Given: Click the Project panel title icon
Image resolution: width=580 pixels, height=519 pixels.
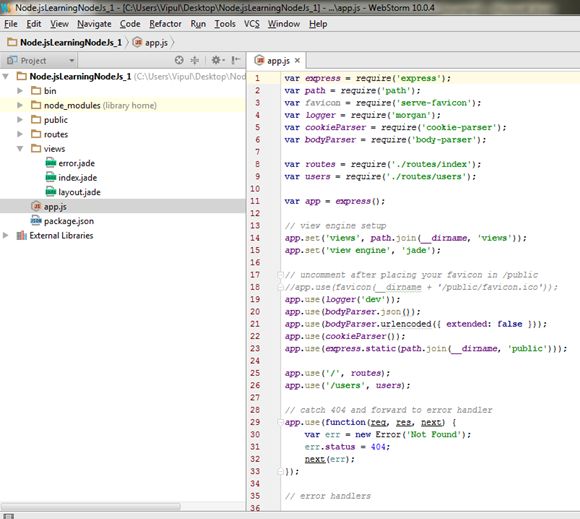Looking at the screenshot, I should 12,60.
